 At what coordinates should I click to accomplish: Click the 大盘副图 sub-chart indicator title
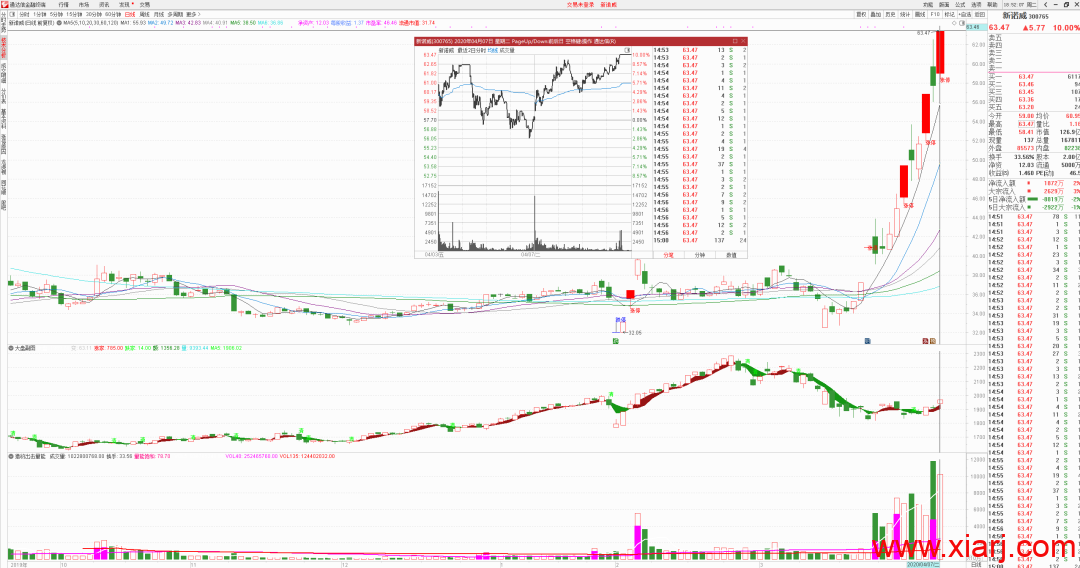pyautogui.click(x=25, y=348)
